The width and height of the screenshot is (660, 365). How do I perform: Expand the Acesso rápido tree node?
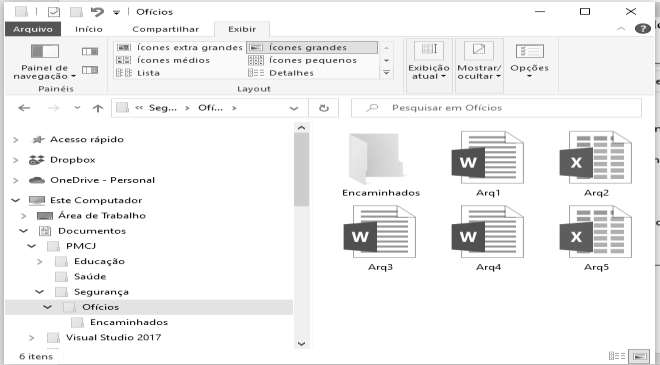16,140
